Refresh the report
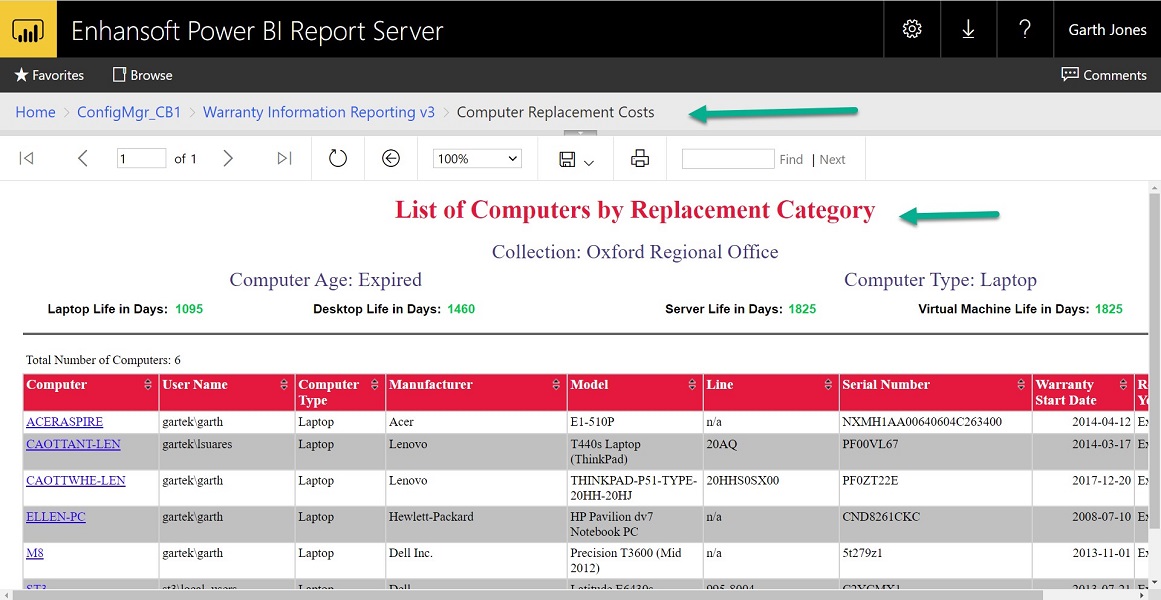Screen dimensions: 1161x600 click(x=338, y=158)
